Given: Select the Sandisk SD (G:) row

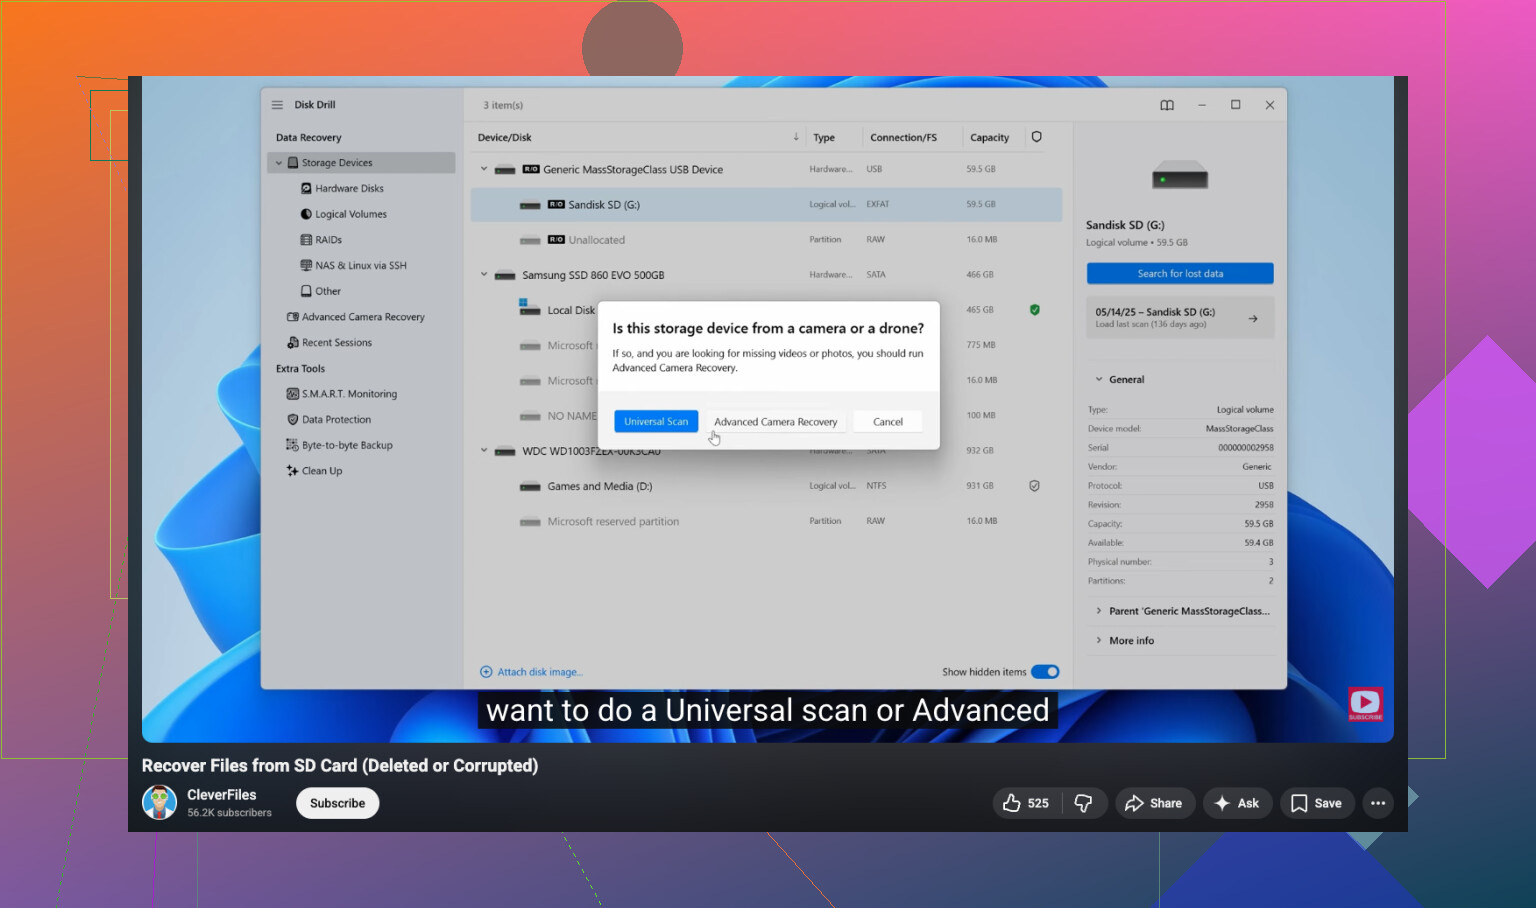Looking at the screenshot, I should (766, 205).
